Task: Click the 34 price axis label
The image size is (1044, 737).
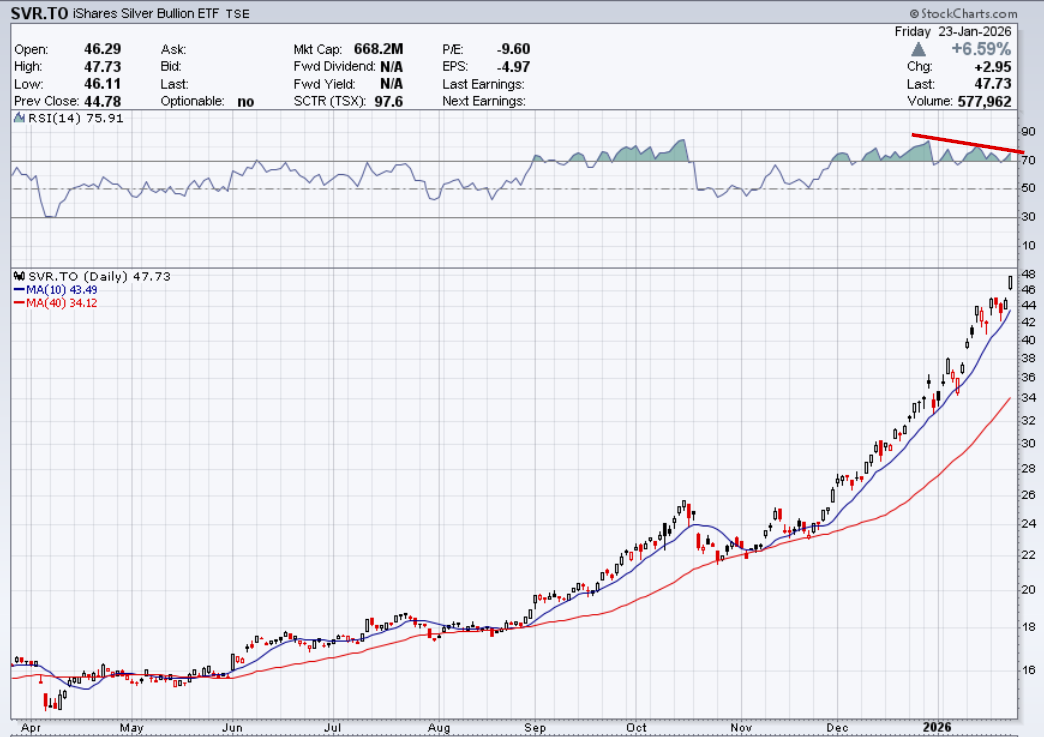Action: coord(1028,398)
